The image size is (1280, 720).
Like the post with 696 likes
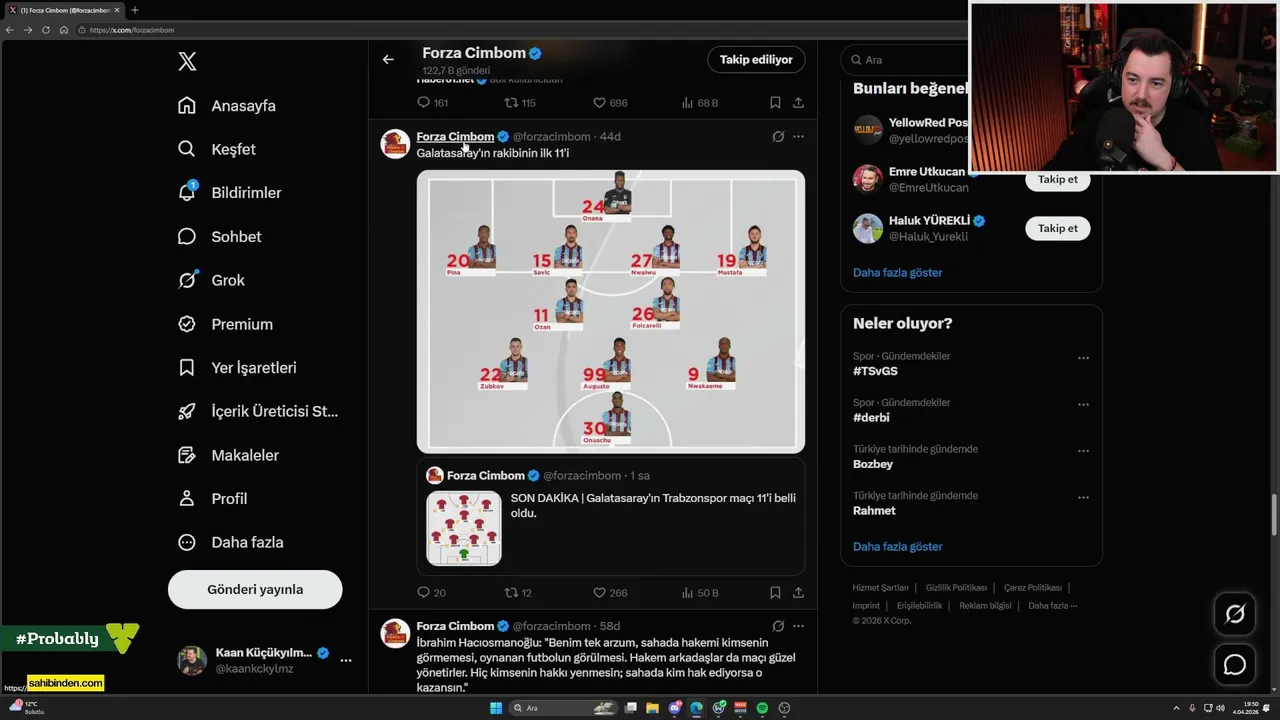(x=599, y=102)
